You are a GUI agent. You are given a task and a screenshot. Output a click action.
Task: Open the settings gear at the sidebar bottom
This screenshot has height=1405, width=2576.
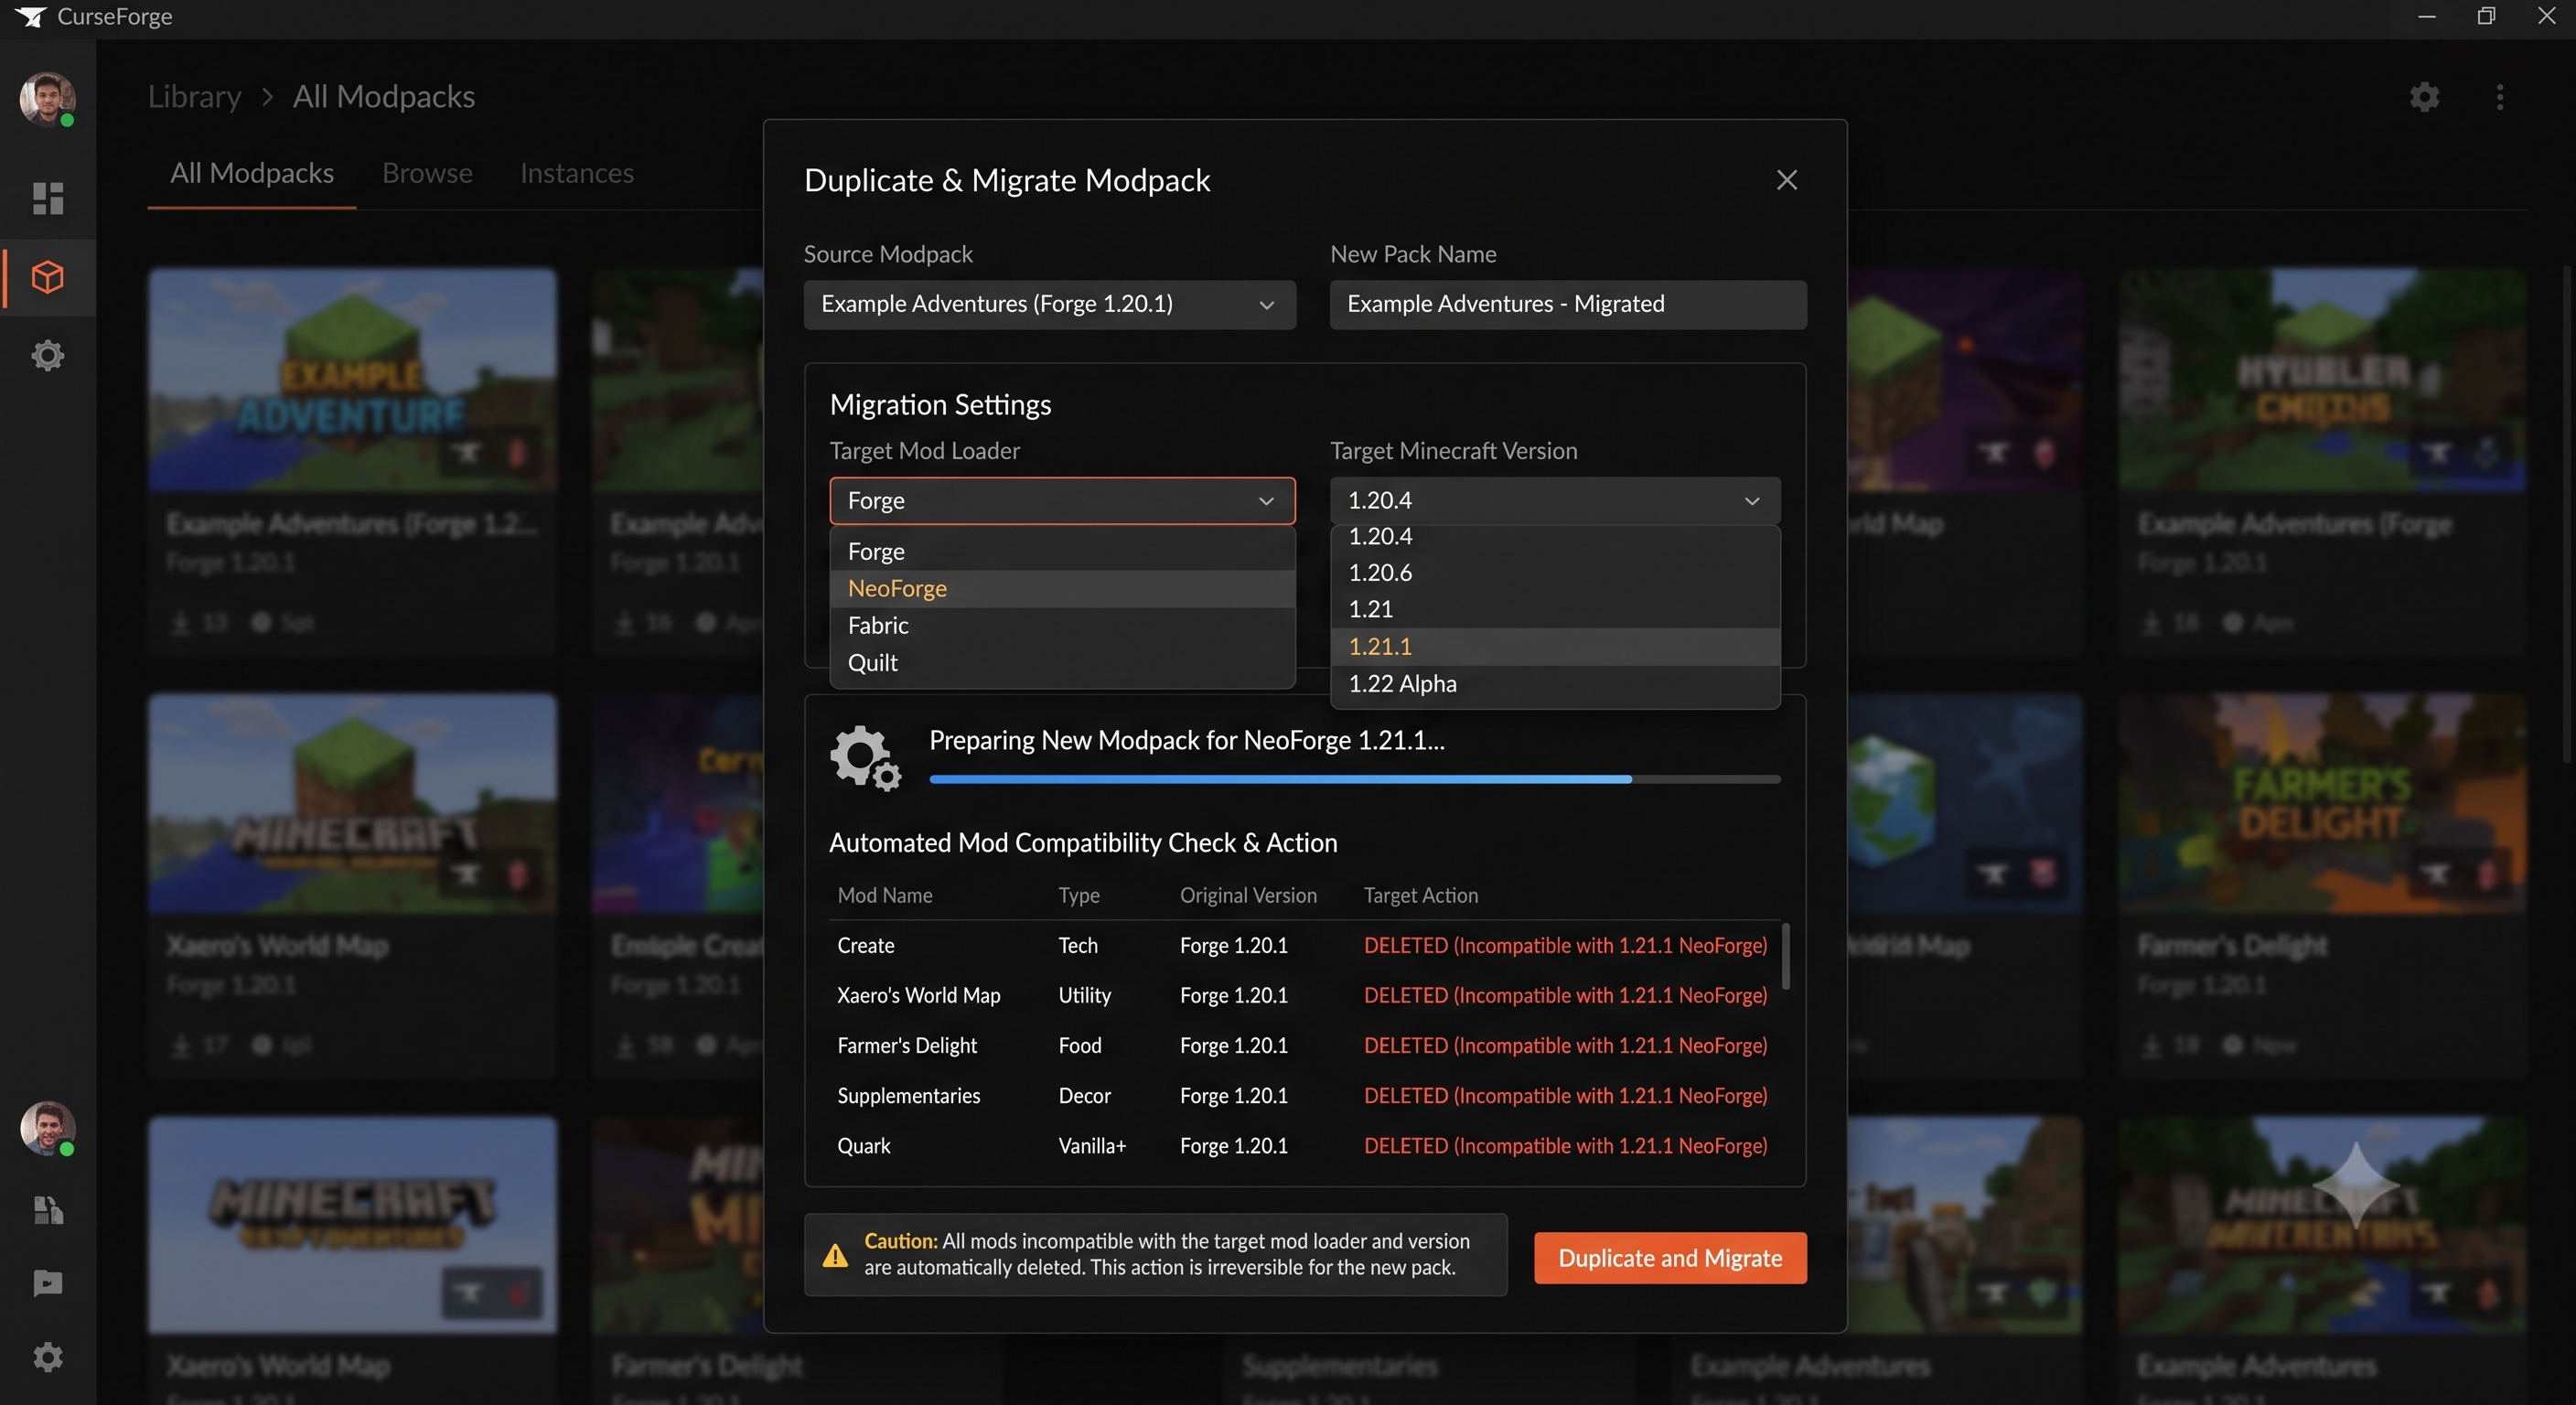(48, 1357)
